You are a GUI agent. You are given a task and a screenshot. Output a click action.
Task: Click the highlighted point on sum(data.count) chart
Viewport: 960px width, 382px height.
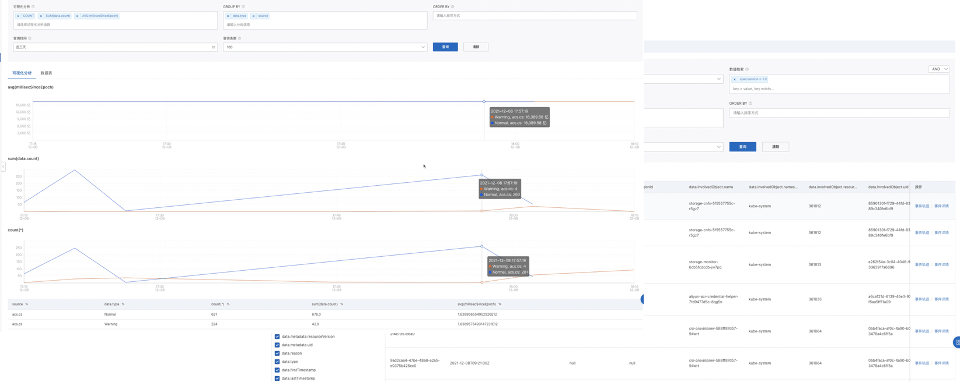[482, 175]
